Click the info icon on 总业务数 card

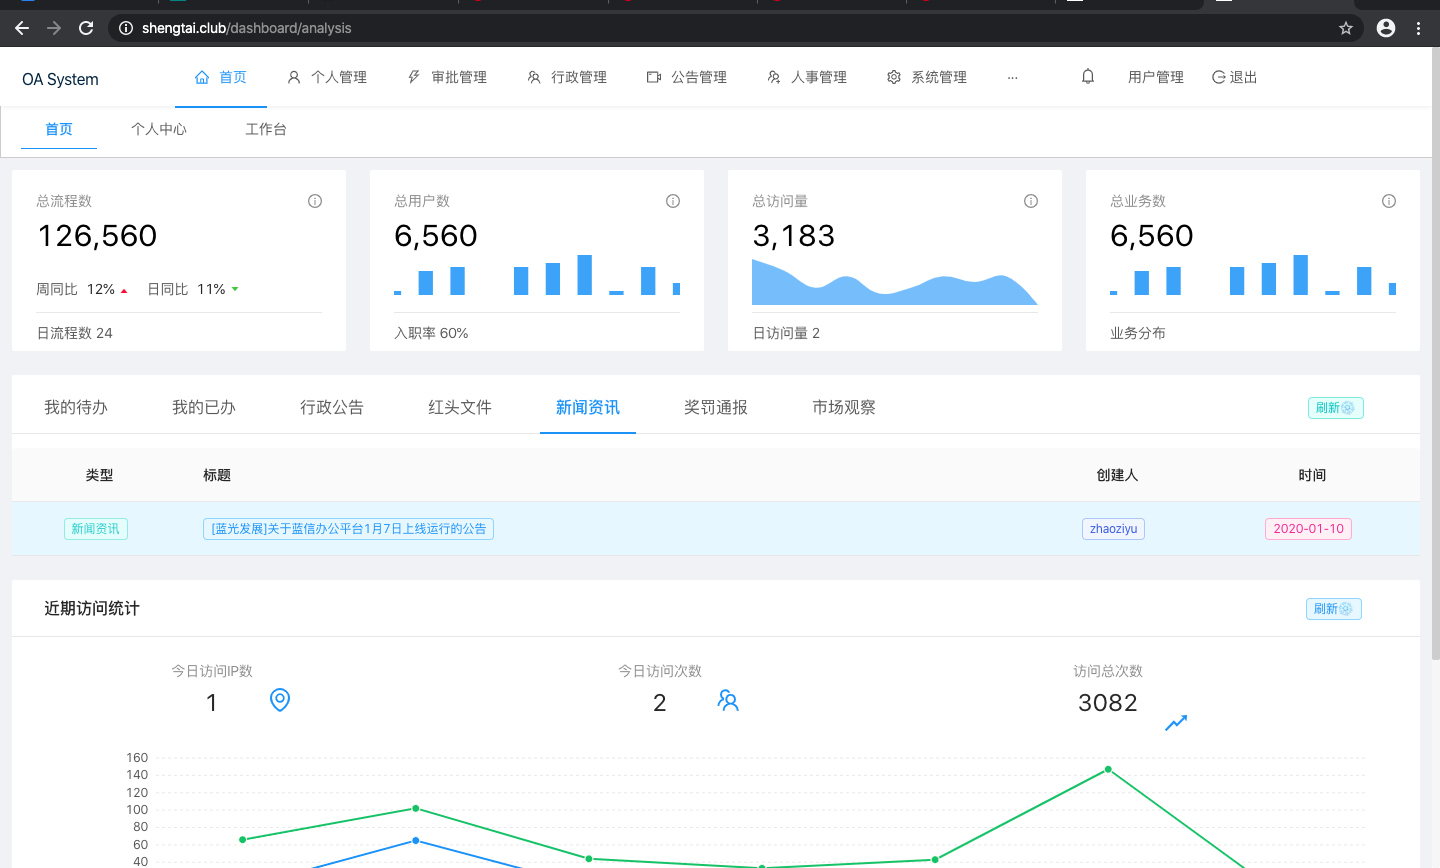pyautogui.click(x=1388, y=200)
